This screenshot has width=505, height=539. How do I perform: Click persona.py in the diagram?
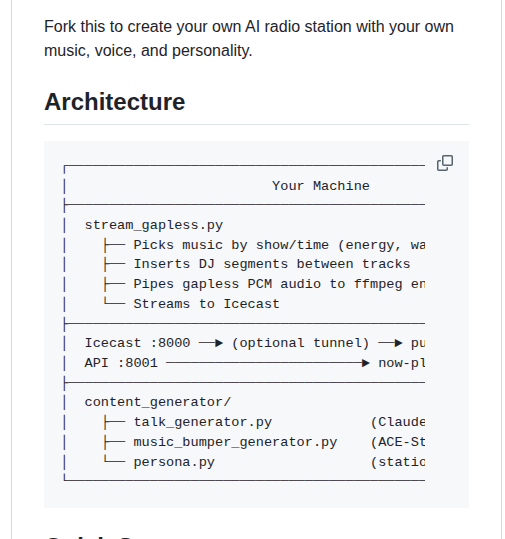pyautogui.click(x=174, y=462)
